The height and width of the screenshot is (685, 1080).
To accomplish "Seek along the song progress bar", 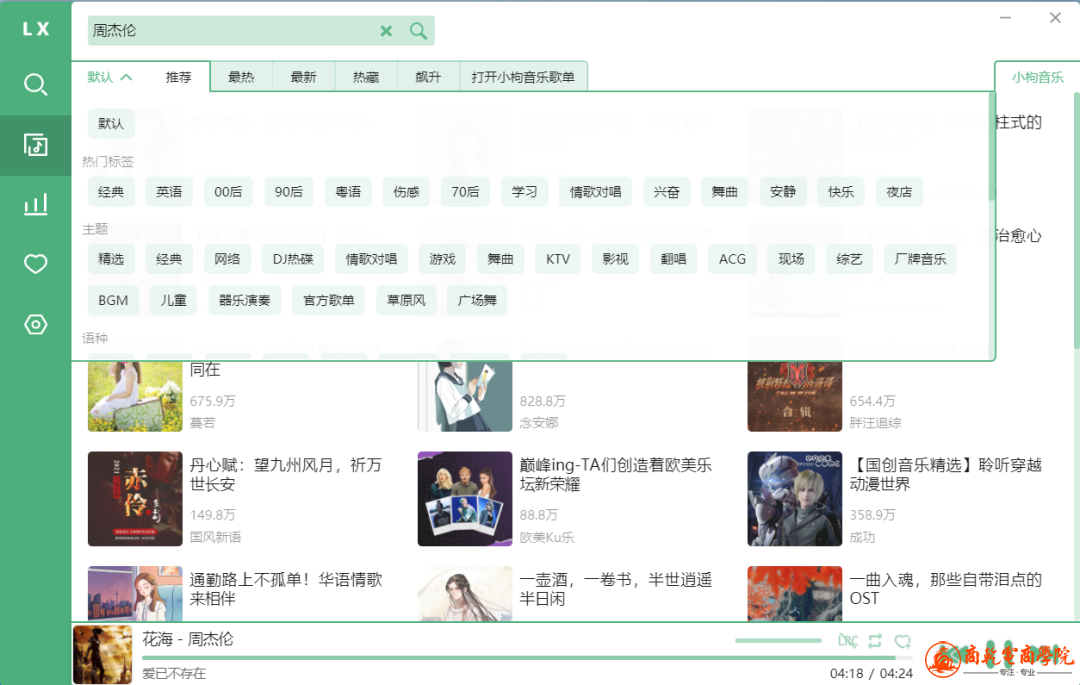I will (x=527, y=658).
